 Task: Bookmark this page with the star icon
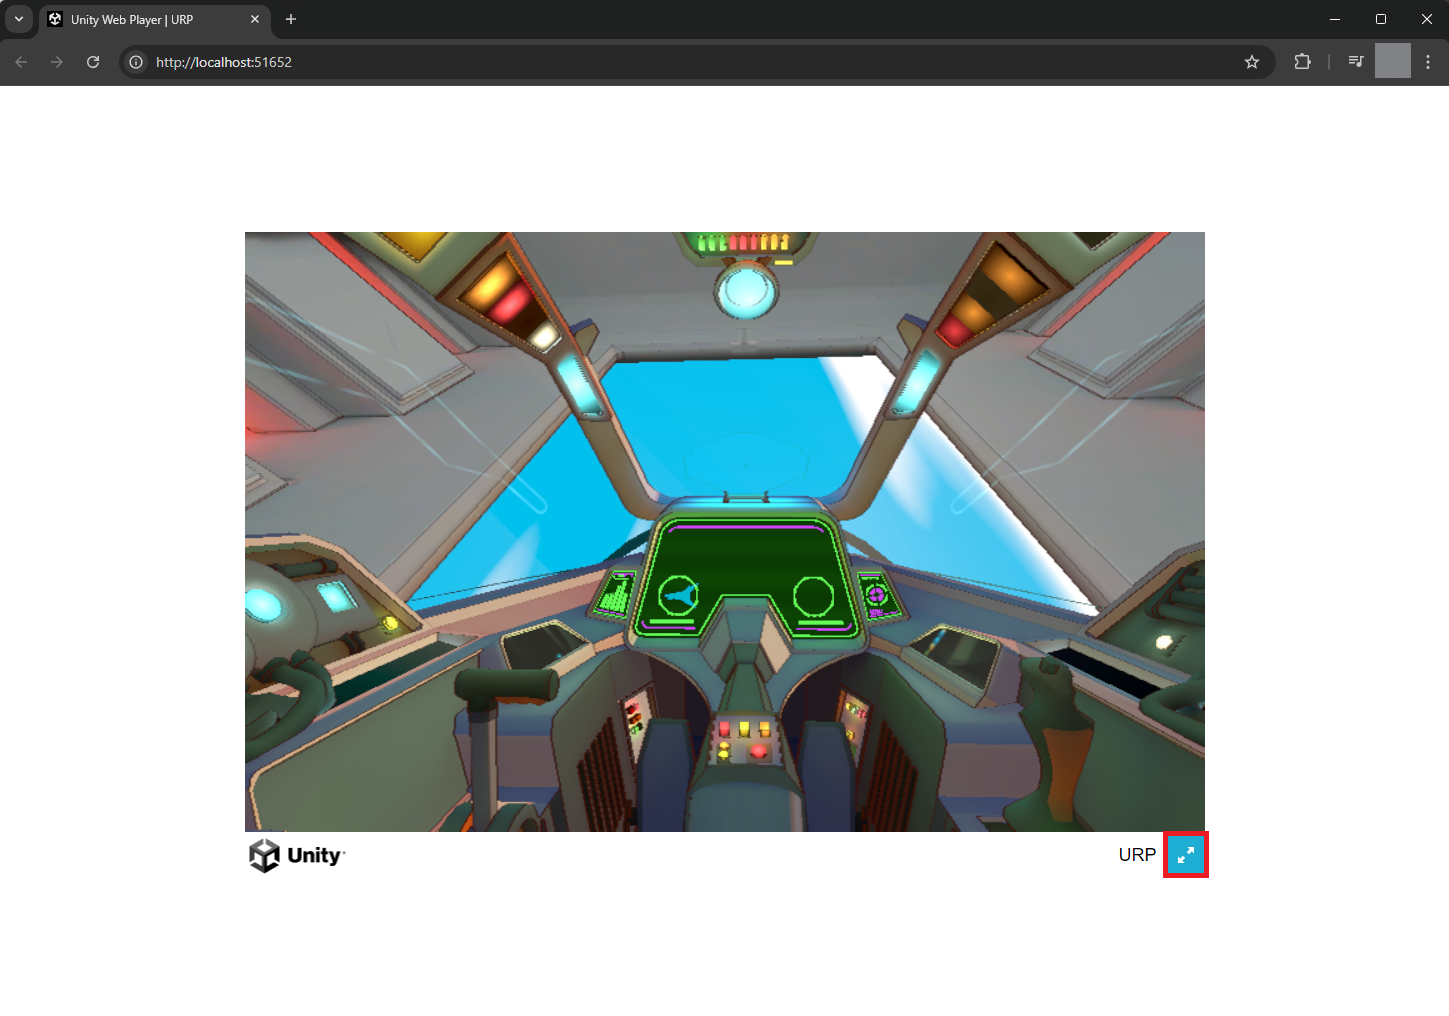[1251, 62]
